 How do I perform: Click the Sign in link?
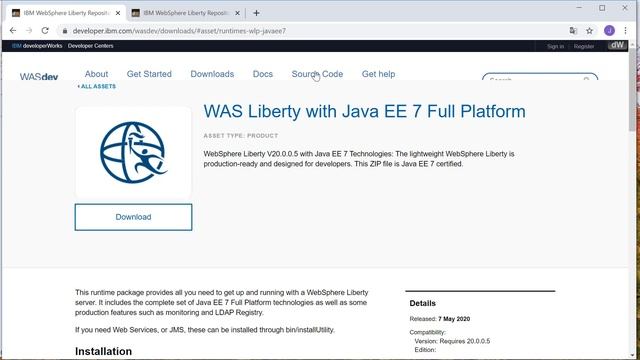556,46
